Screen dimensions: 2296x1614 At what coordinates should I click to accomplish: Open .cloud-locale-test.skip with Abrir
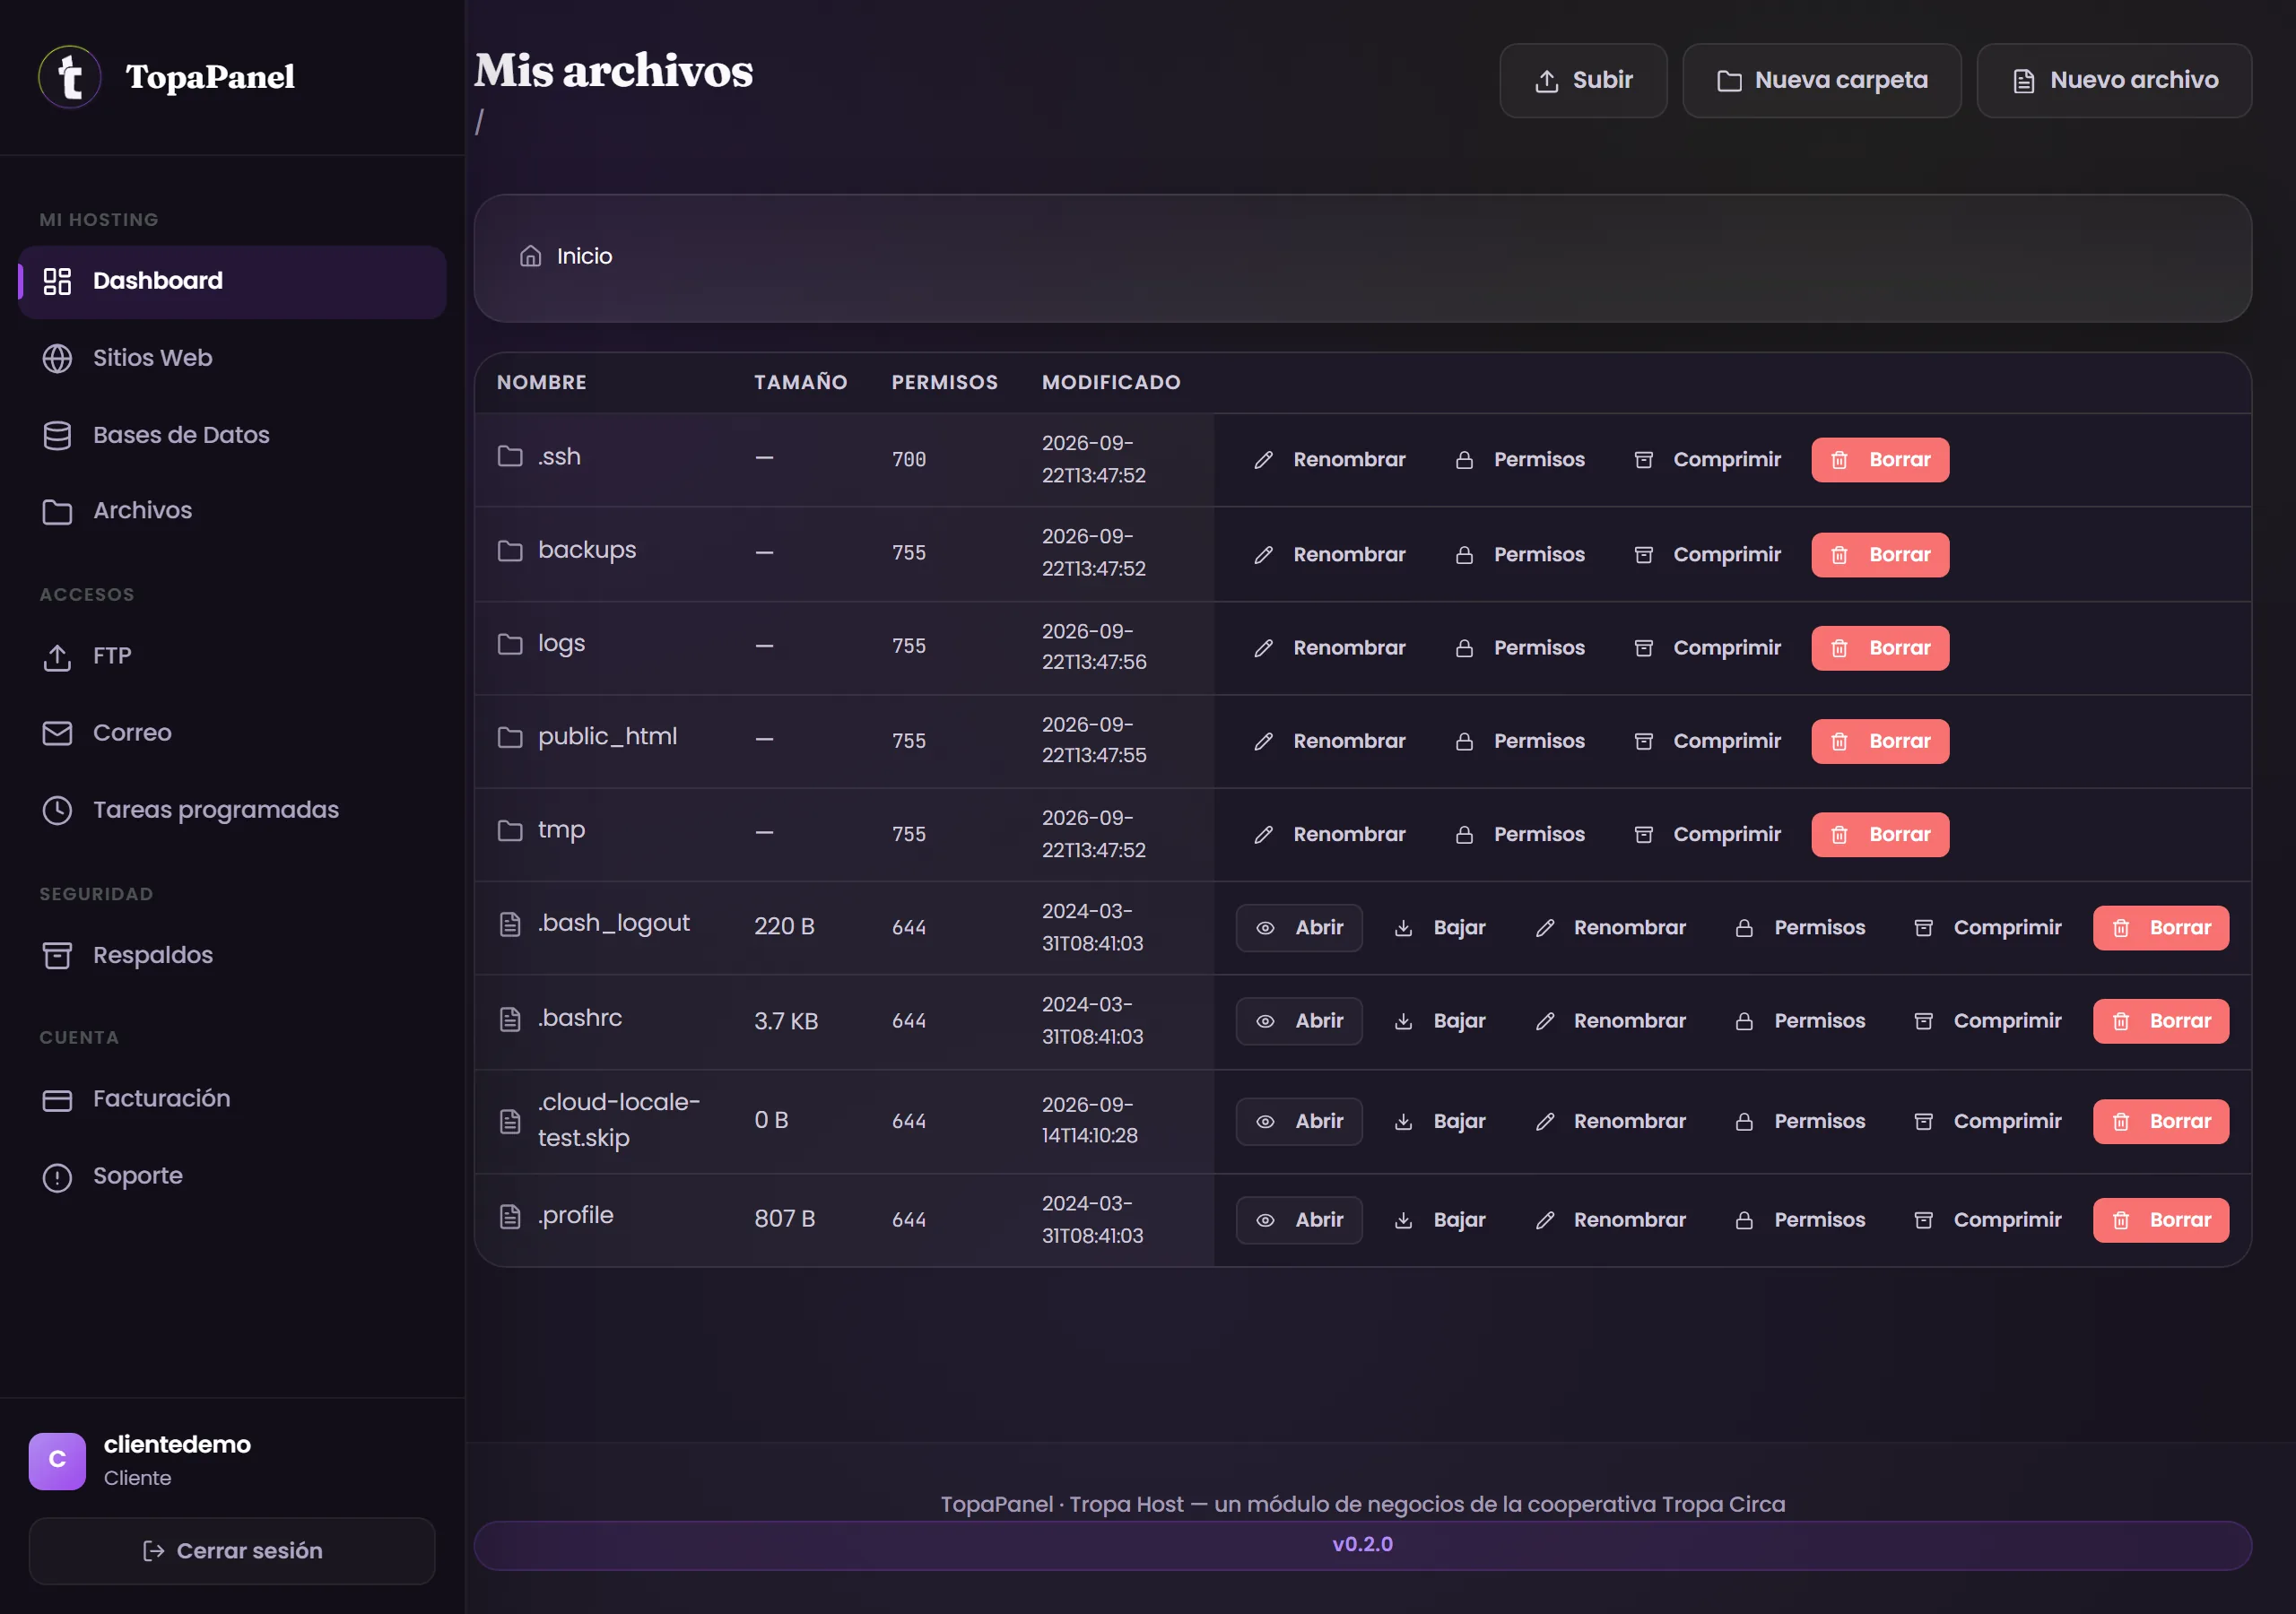[x=1299, y=1122]
